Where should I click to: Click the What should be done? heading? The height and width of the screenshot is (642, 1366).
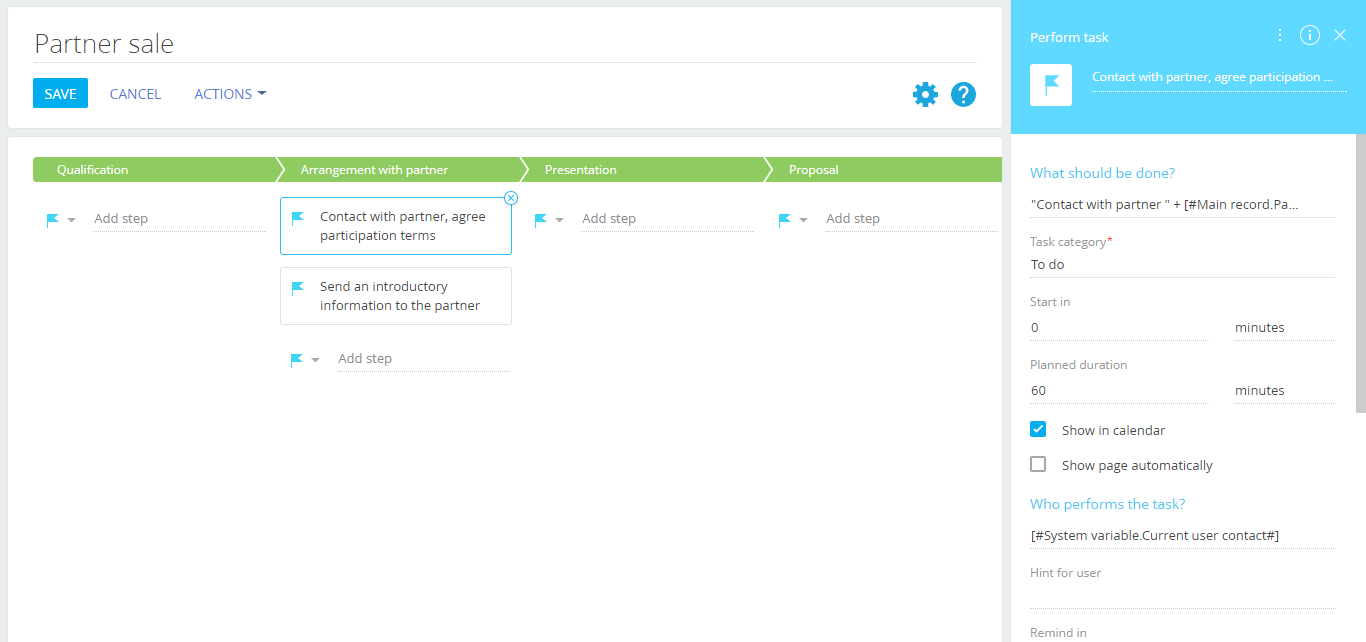(x=1102, y=173)
